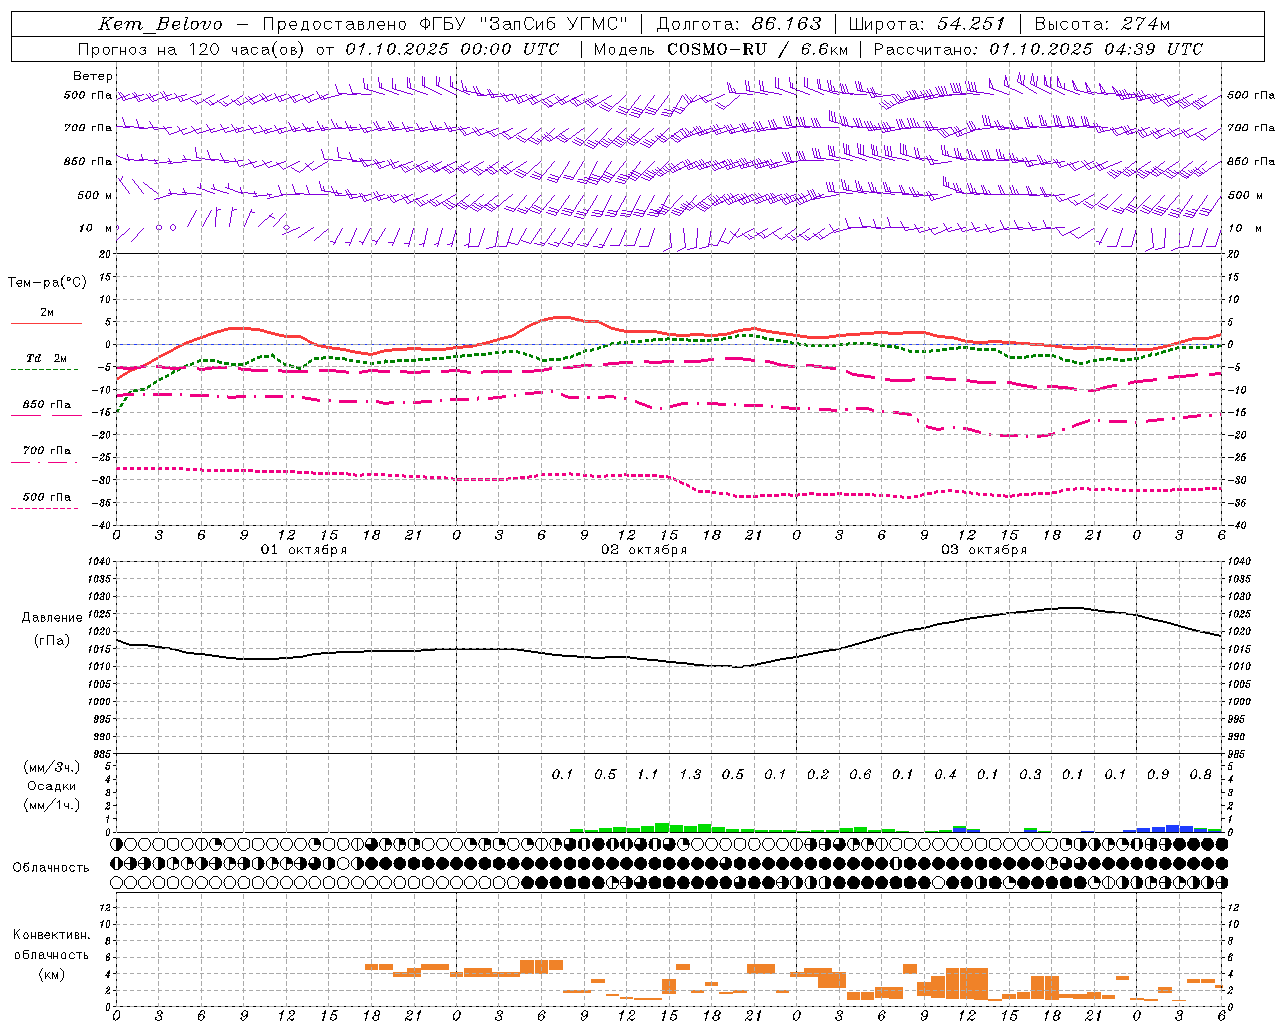The image size is (1280, 1024).
Task: Click the precipitation value 0.9
Action: click(1158, 775)
